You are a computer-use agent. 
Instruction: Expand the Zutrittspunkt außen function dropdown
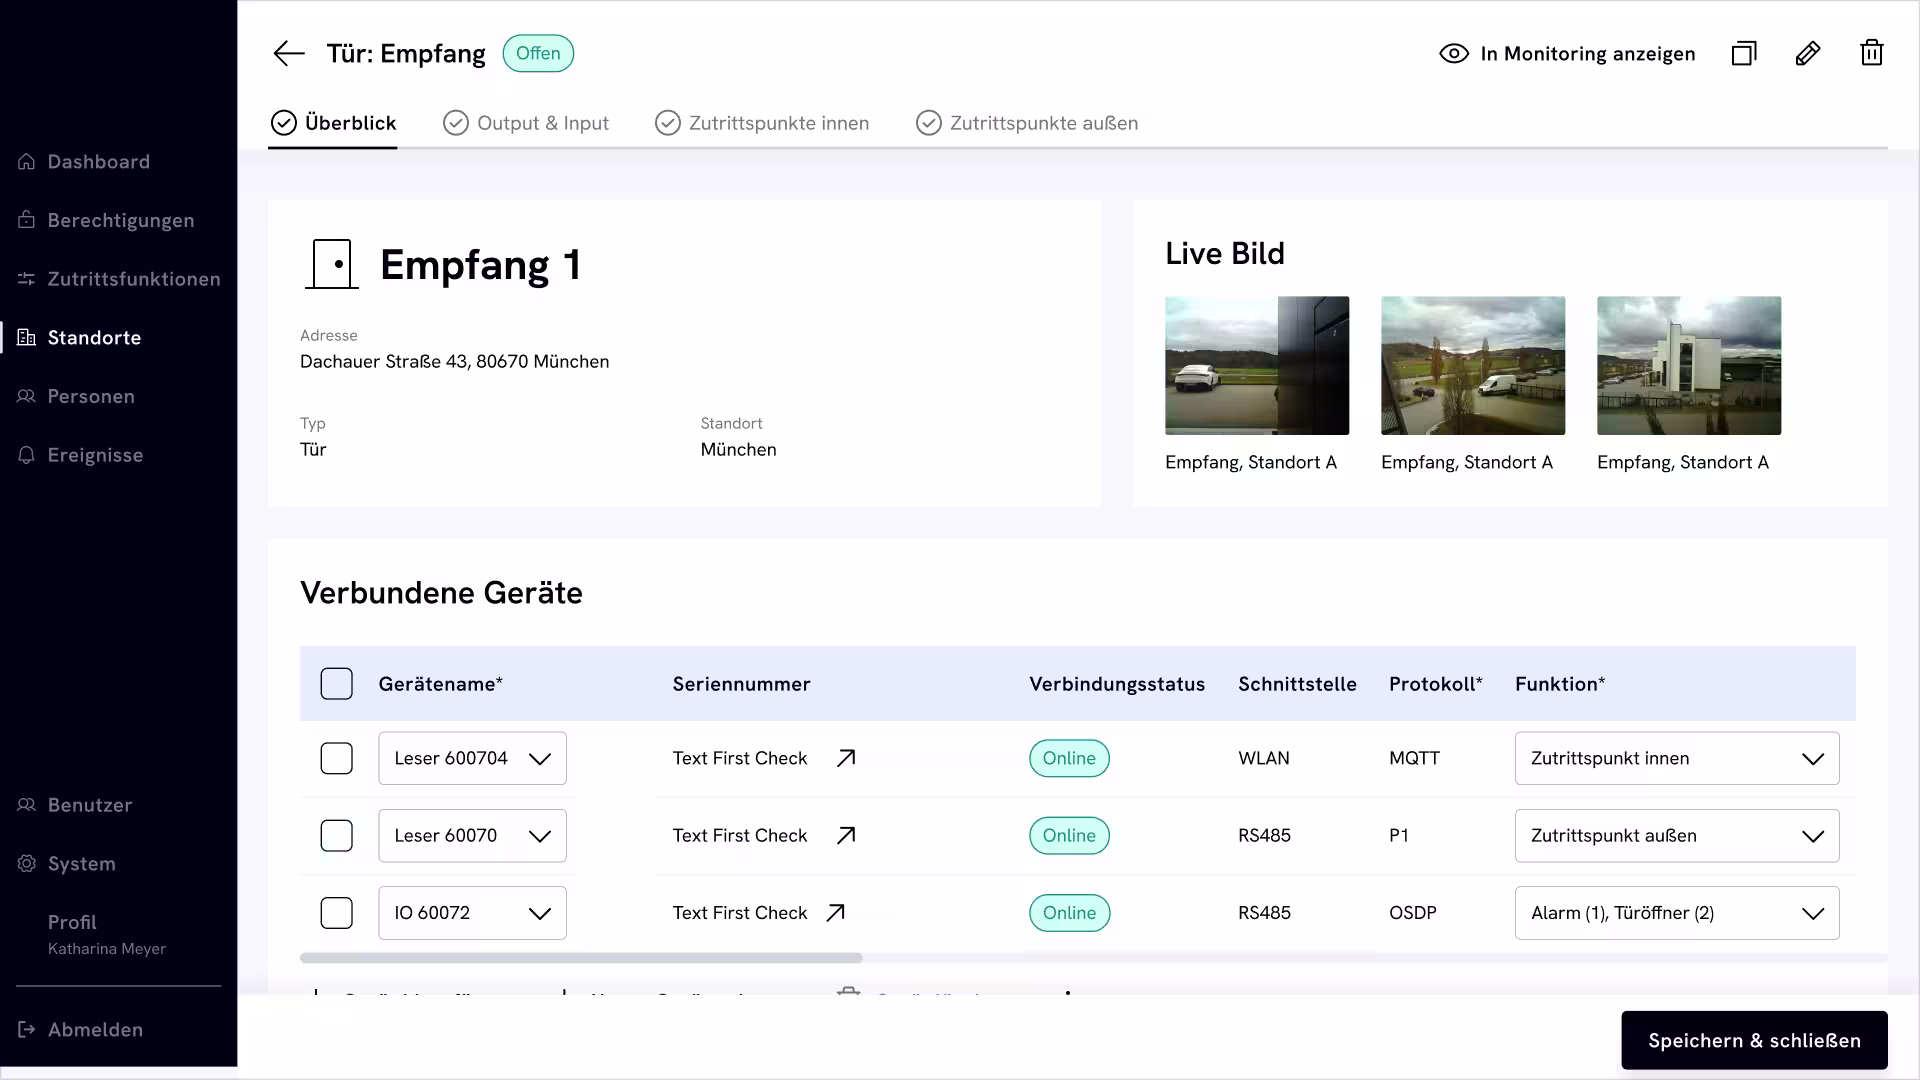pyautogui.click(x=1677, y=835)
